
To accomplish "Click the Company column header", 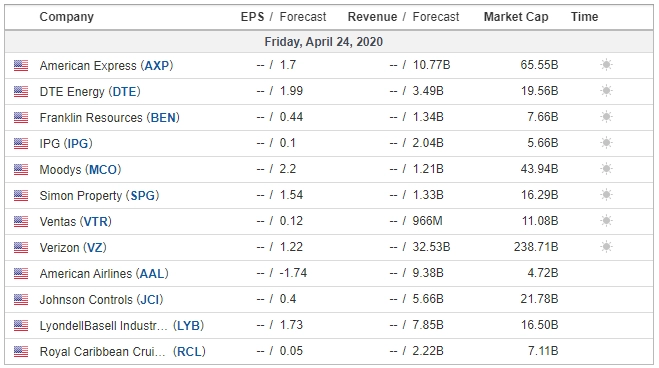I will (x=66, y=17).
